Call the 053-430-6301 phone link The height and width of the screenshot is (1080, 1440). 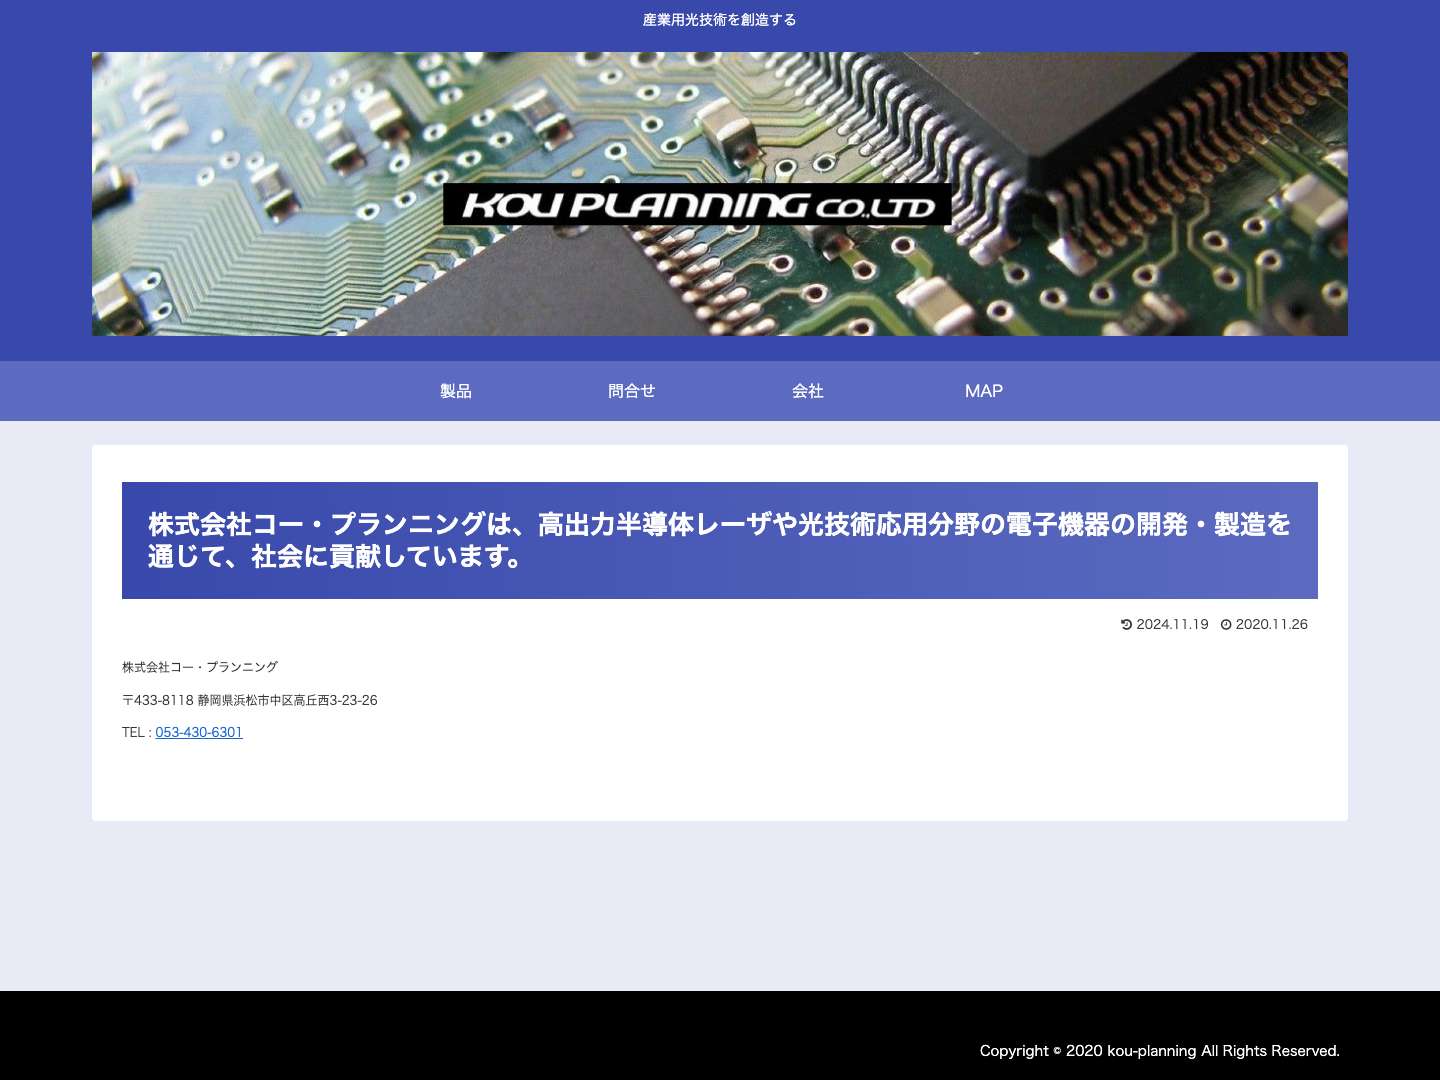click(x=198, y=732)
